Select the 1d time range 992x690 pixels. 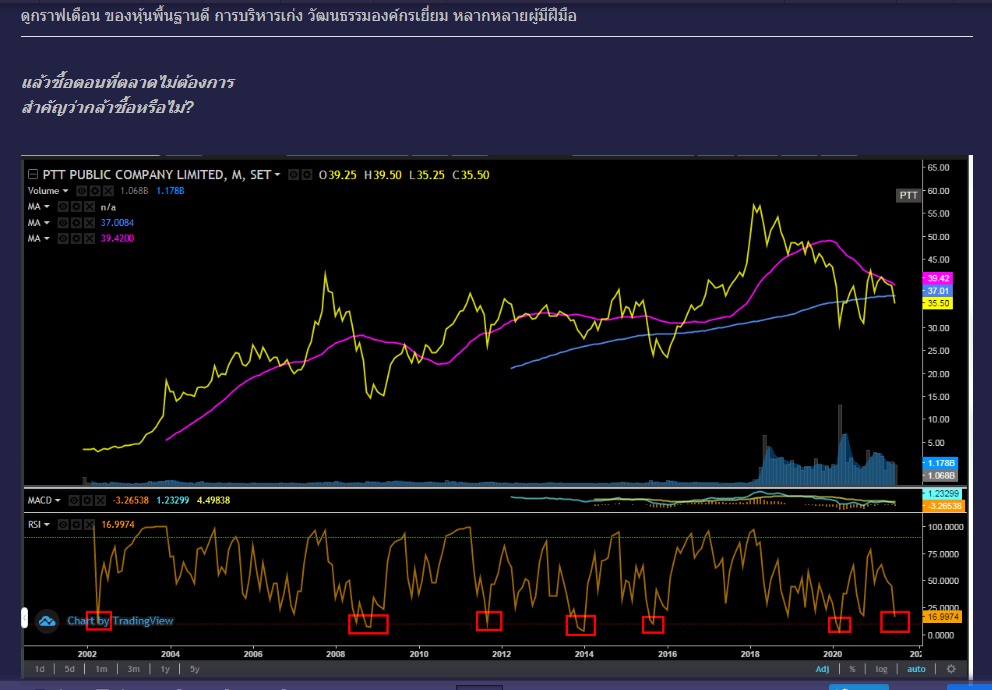[x=39, y=668]
